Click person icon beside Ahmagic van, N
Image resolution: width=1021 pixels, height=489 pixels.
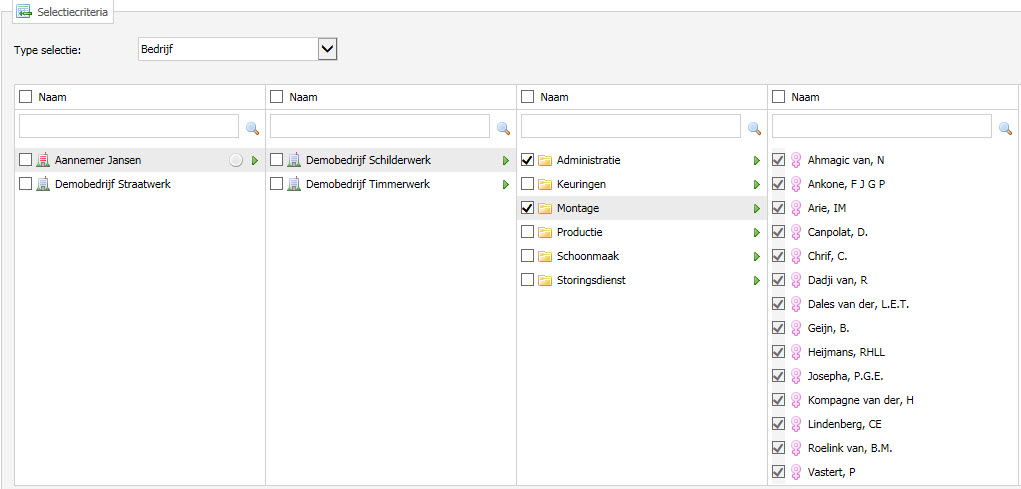[795, 160]
